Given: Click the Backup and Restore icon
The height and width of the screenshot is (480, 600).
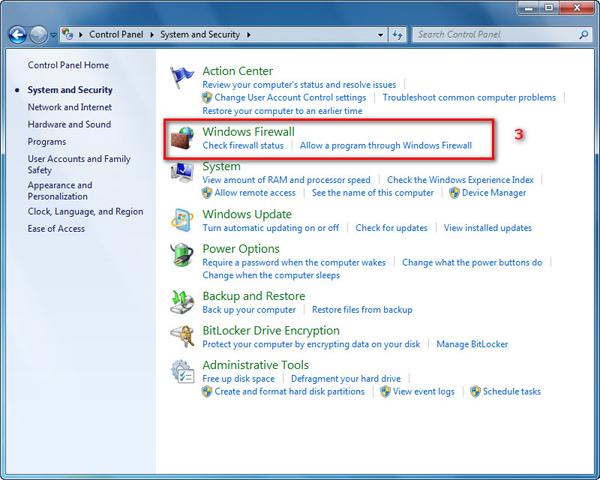Looking at the screenshot, I should tap(182, 302).
